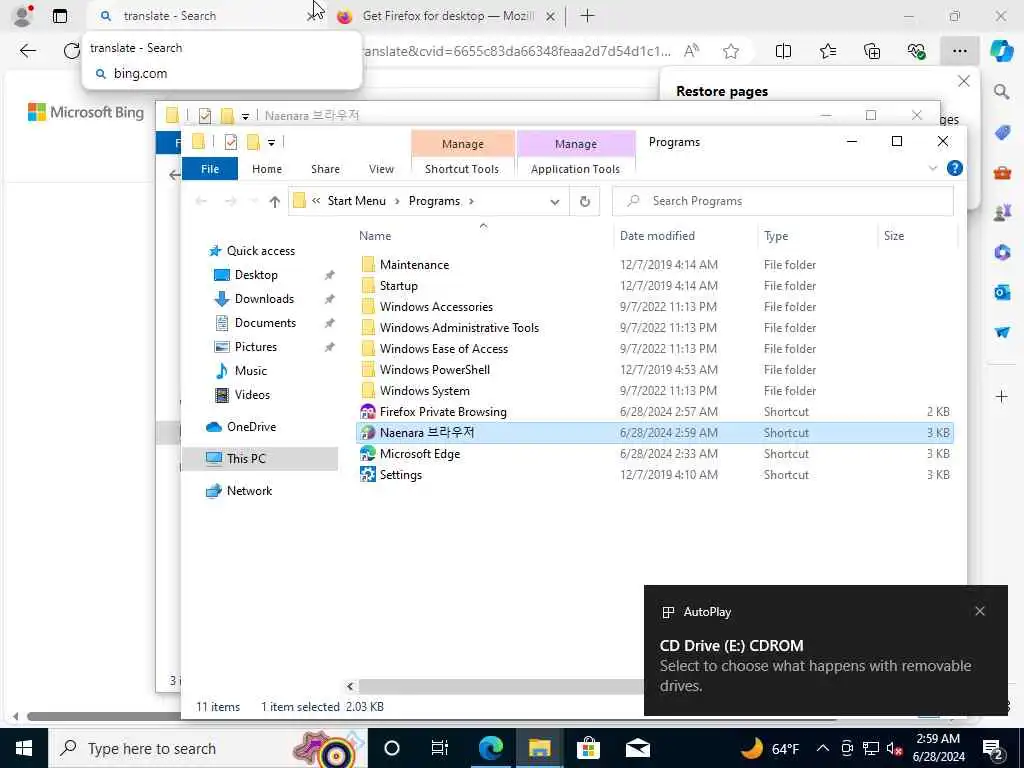Expand breadcrumb chevron after Start Menu

pos(397,201)
